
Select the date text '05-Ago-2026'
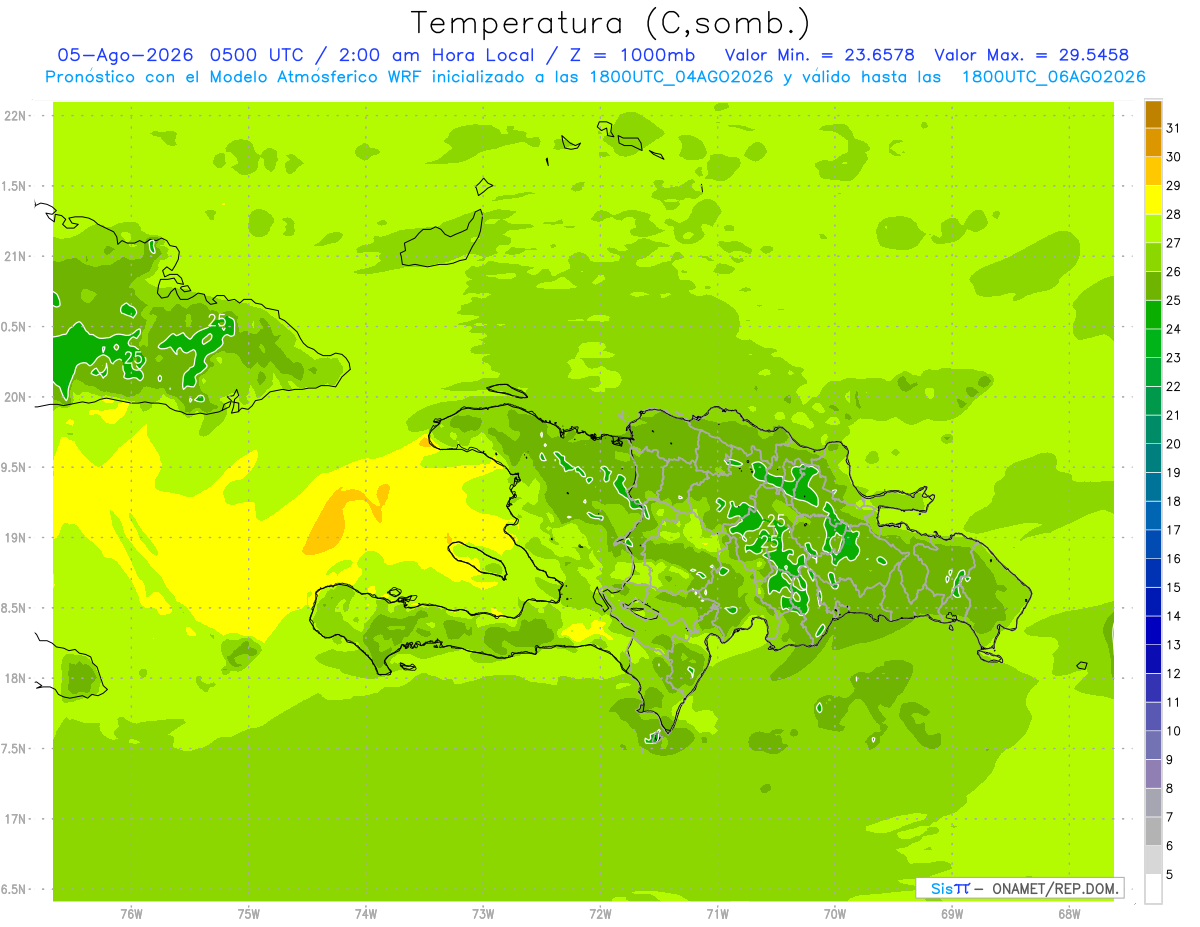click(126, 55)
